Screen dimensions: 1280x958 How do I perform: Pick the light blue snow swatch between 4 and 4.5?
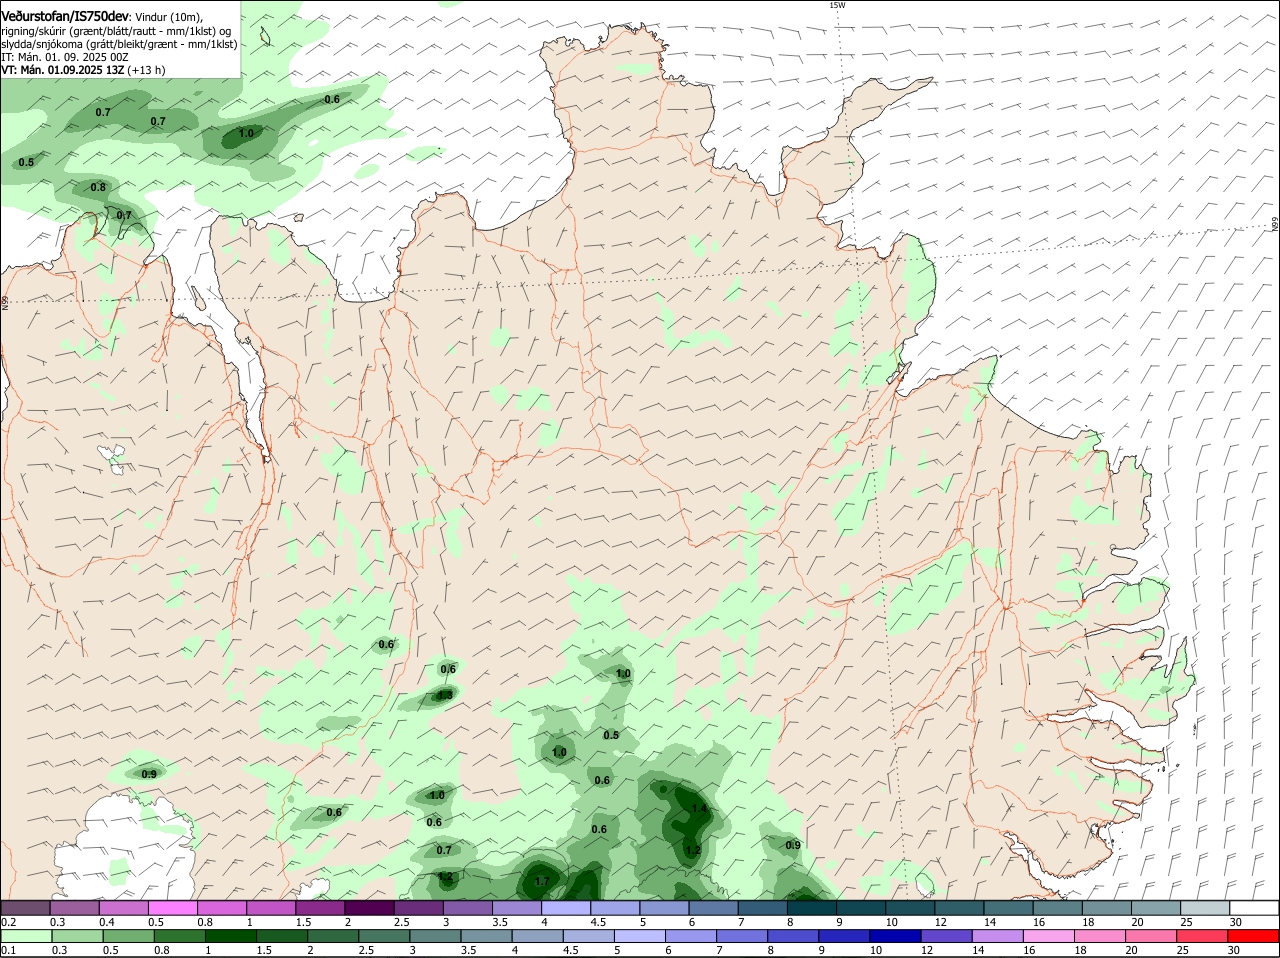click(566, 908)
